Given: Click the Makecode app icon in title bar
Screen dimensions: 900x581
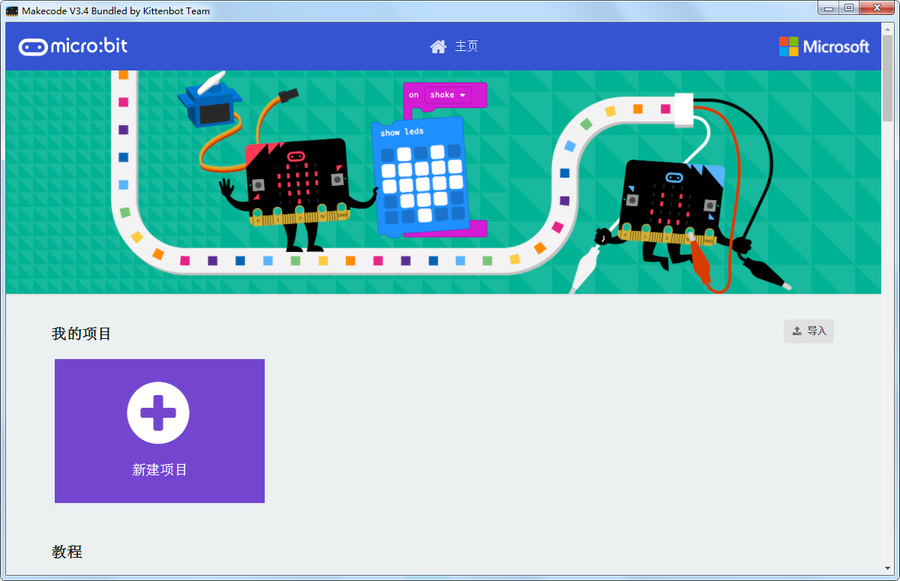Looking at the screenshot, I should tap(11, 10).
